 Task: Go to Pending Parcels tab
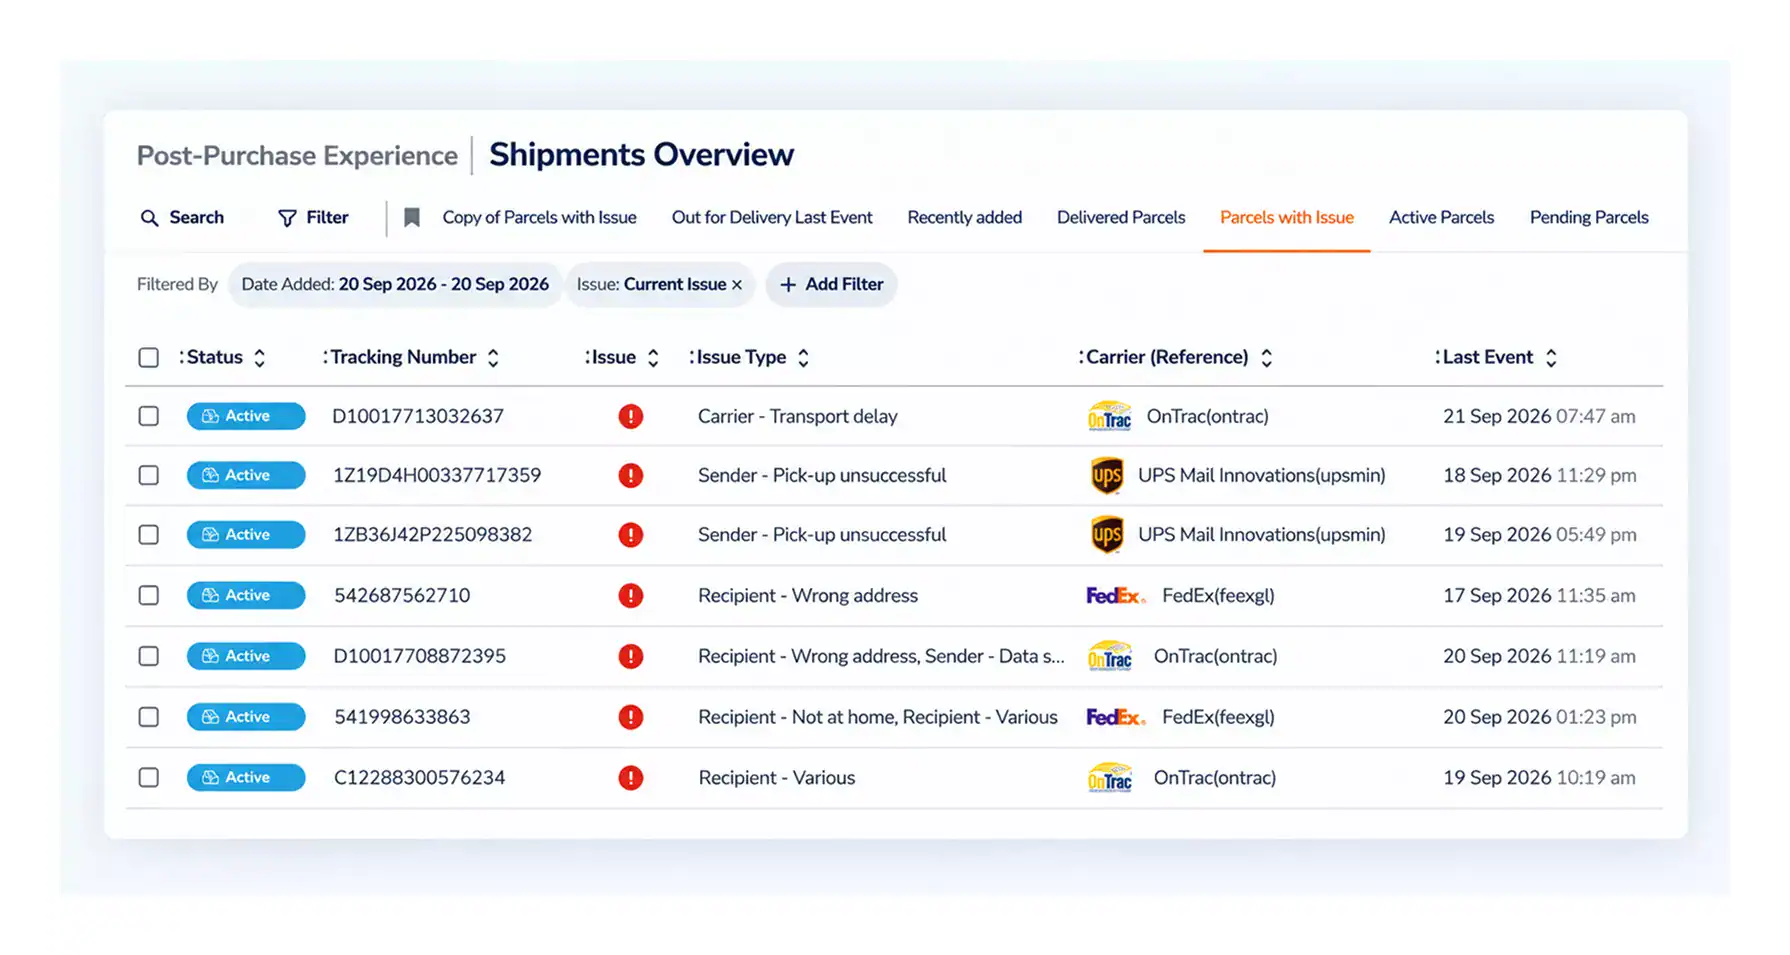pyautogui.click(x=1589, y=217)
